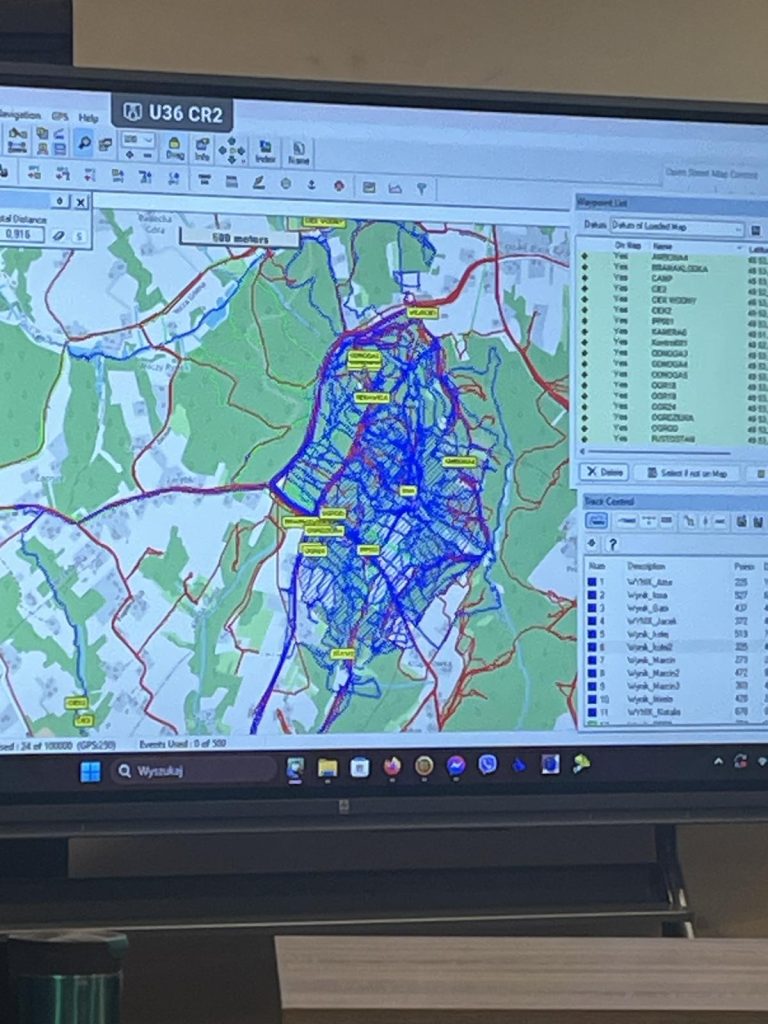This screenshot has width=768, height=1024.
Task: Click the red circle toolbar icon
Action: tap(339, 185)
